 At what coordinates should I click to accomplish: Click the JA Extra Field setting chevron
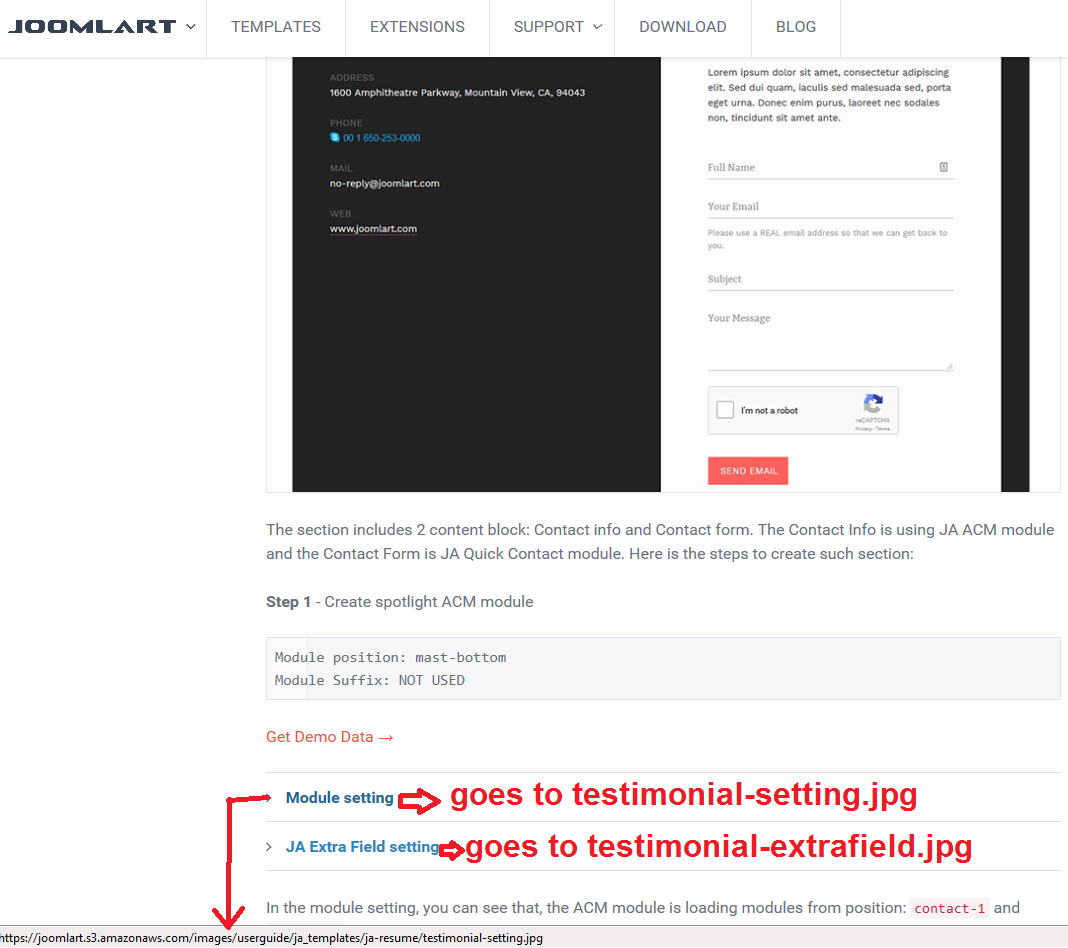tap(269, 847)
